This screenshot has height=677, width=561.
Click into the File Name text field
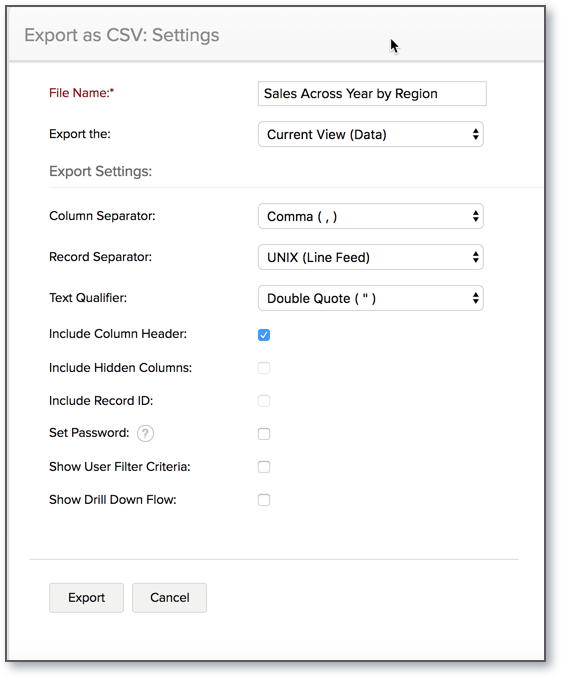(372, 94)
